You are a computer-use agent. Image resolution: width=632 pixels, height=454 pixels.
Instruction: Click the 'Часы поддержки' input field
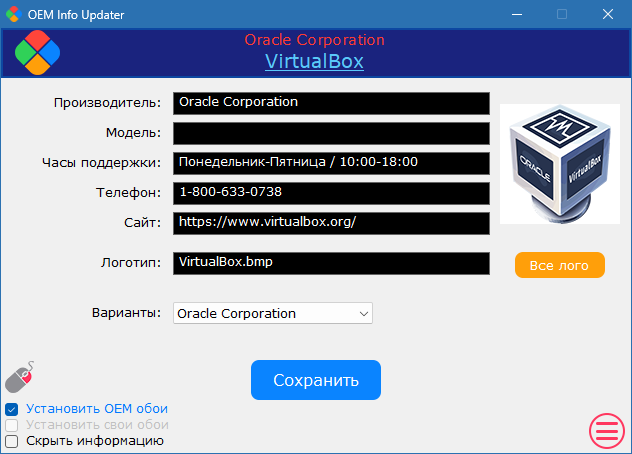(x=331, y=163)
